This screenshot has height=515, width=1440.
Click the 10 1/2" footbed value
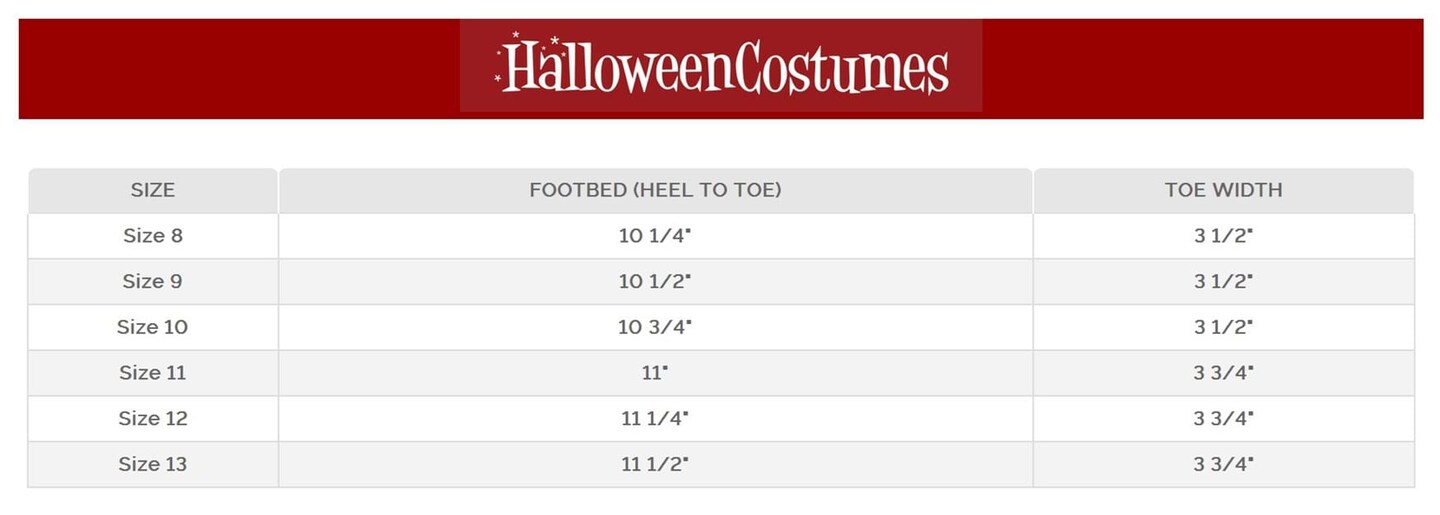pyautogui.click(x=655, y=282)
